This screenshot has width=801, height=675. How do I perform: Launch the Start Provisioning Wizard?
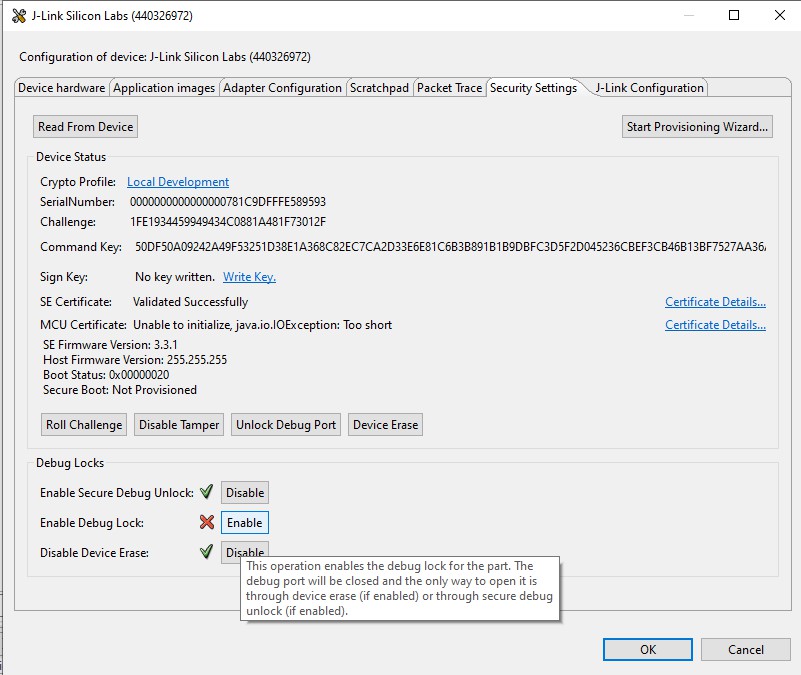coord(697,127)
